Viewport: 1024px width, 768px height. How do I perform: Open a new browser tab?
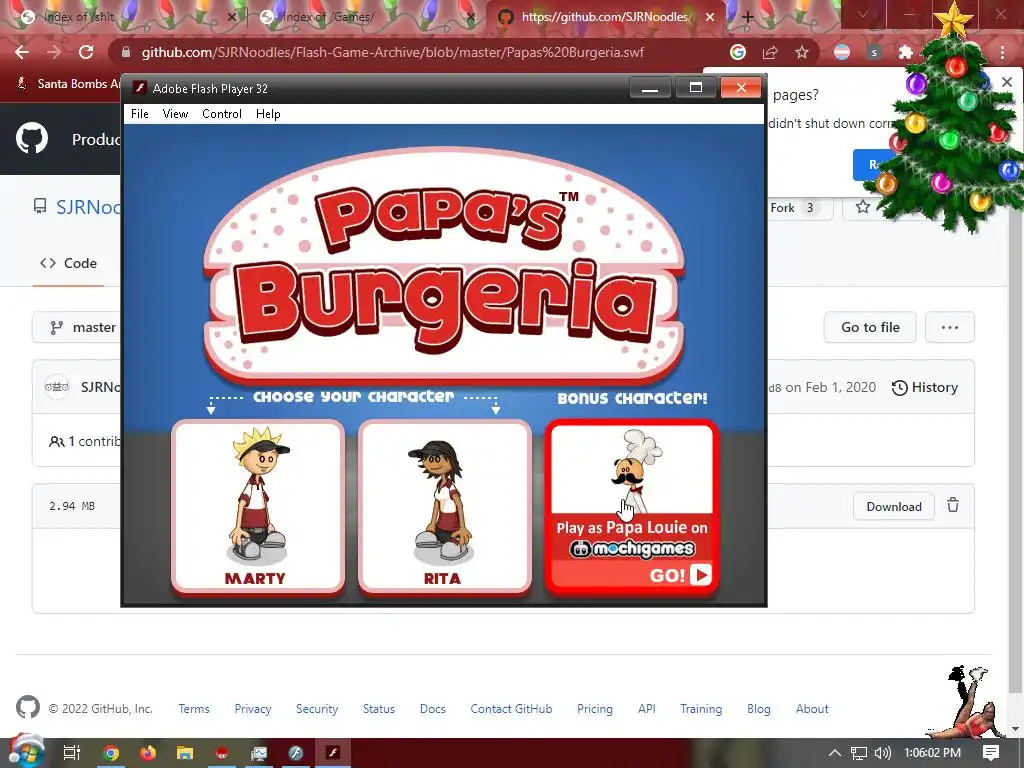coord(748,17)
